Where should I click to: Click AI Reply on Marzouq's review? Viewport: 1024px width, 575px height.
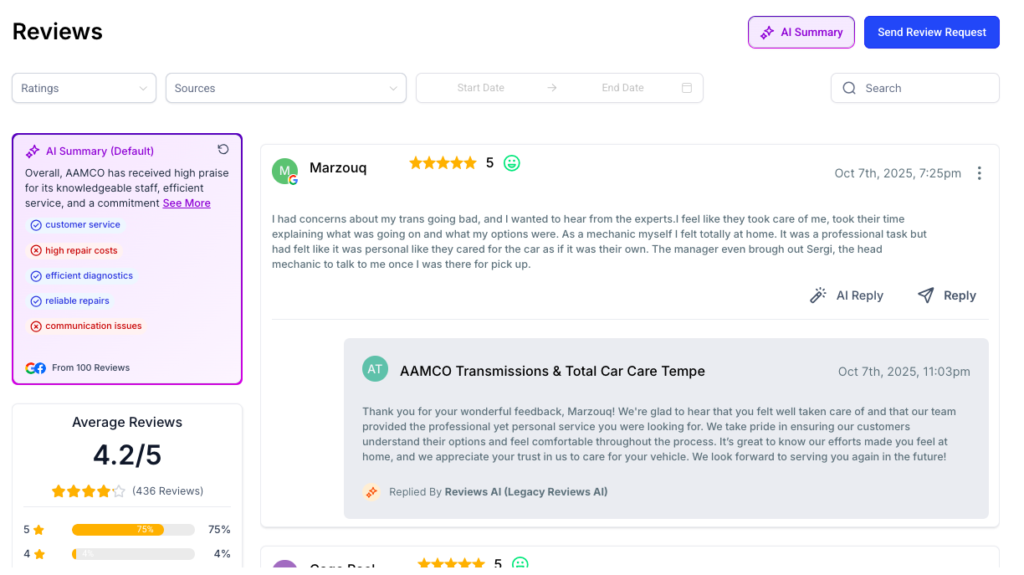point(846,295)
